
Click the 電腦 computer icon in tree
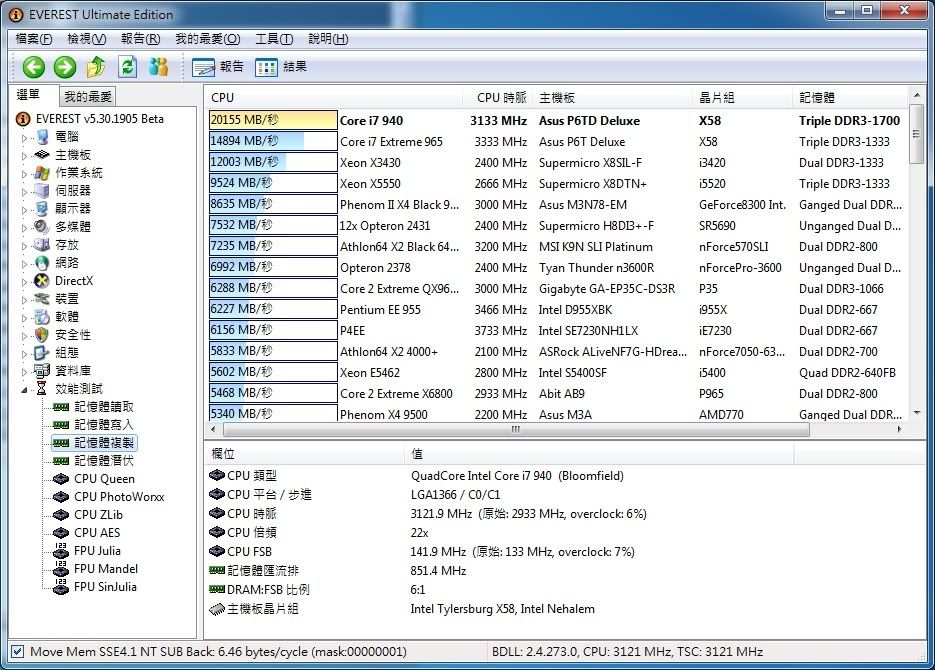[x=42, y=137]
